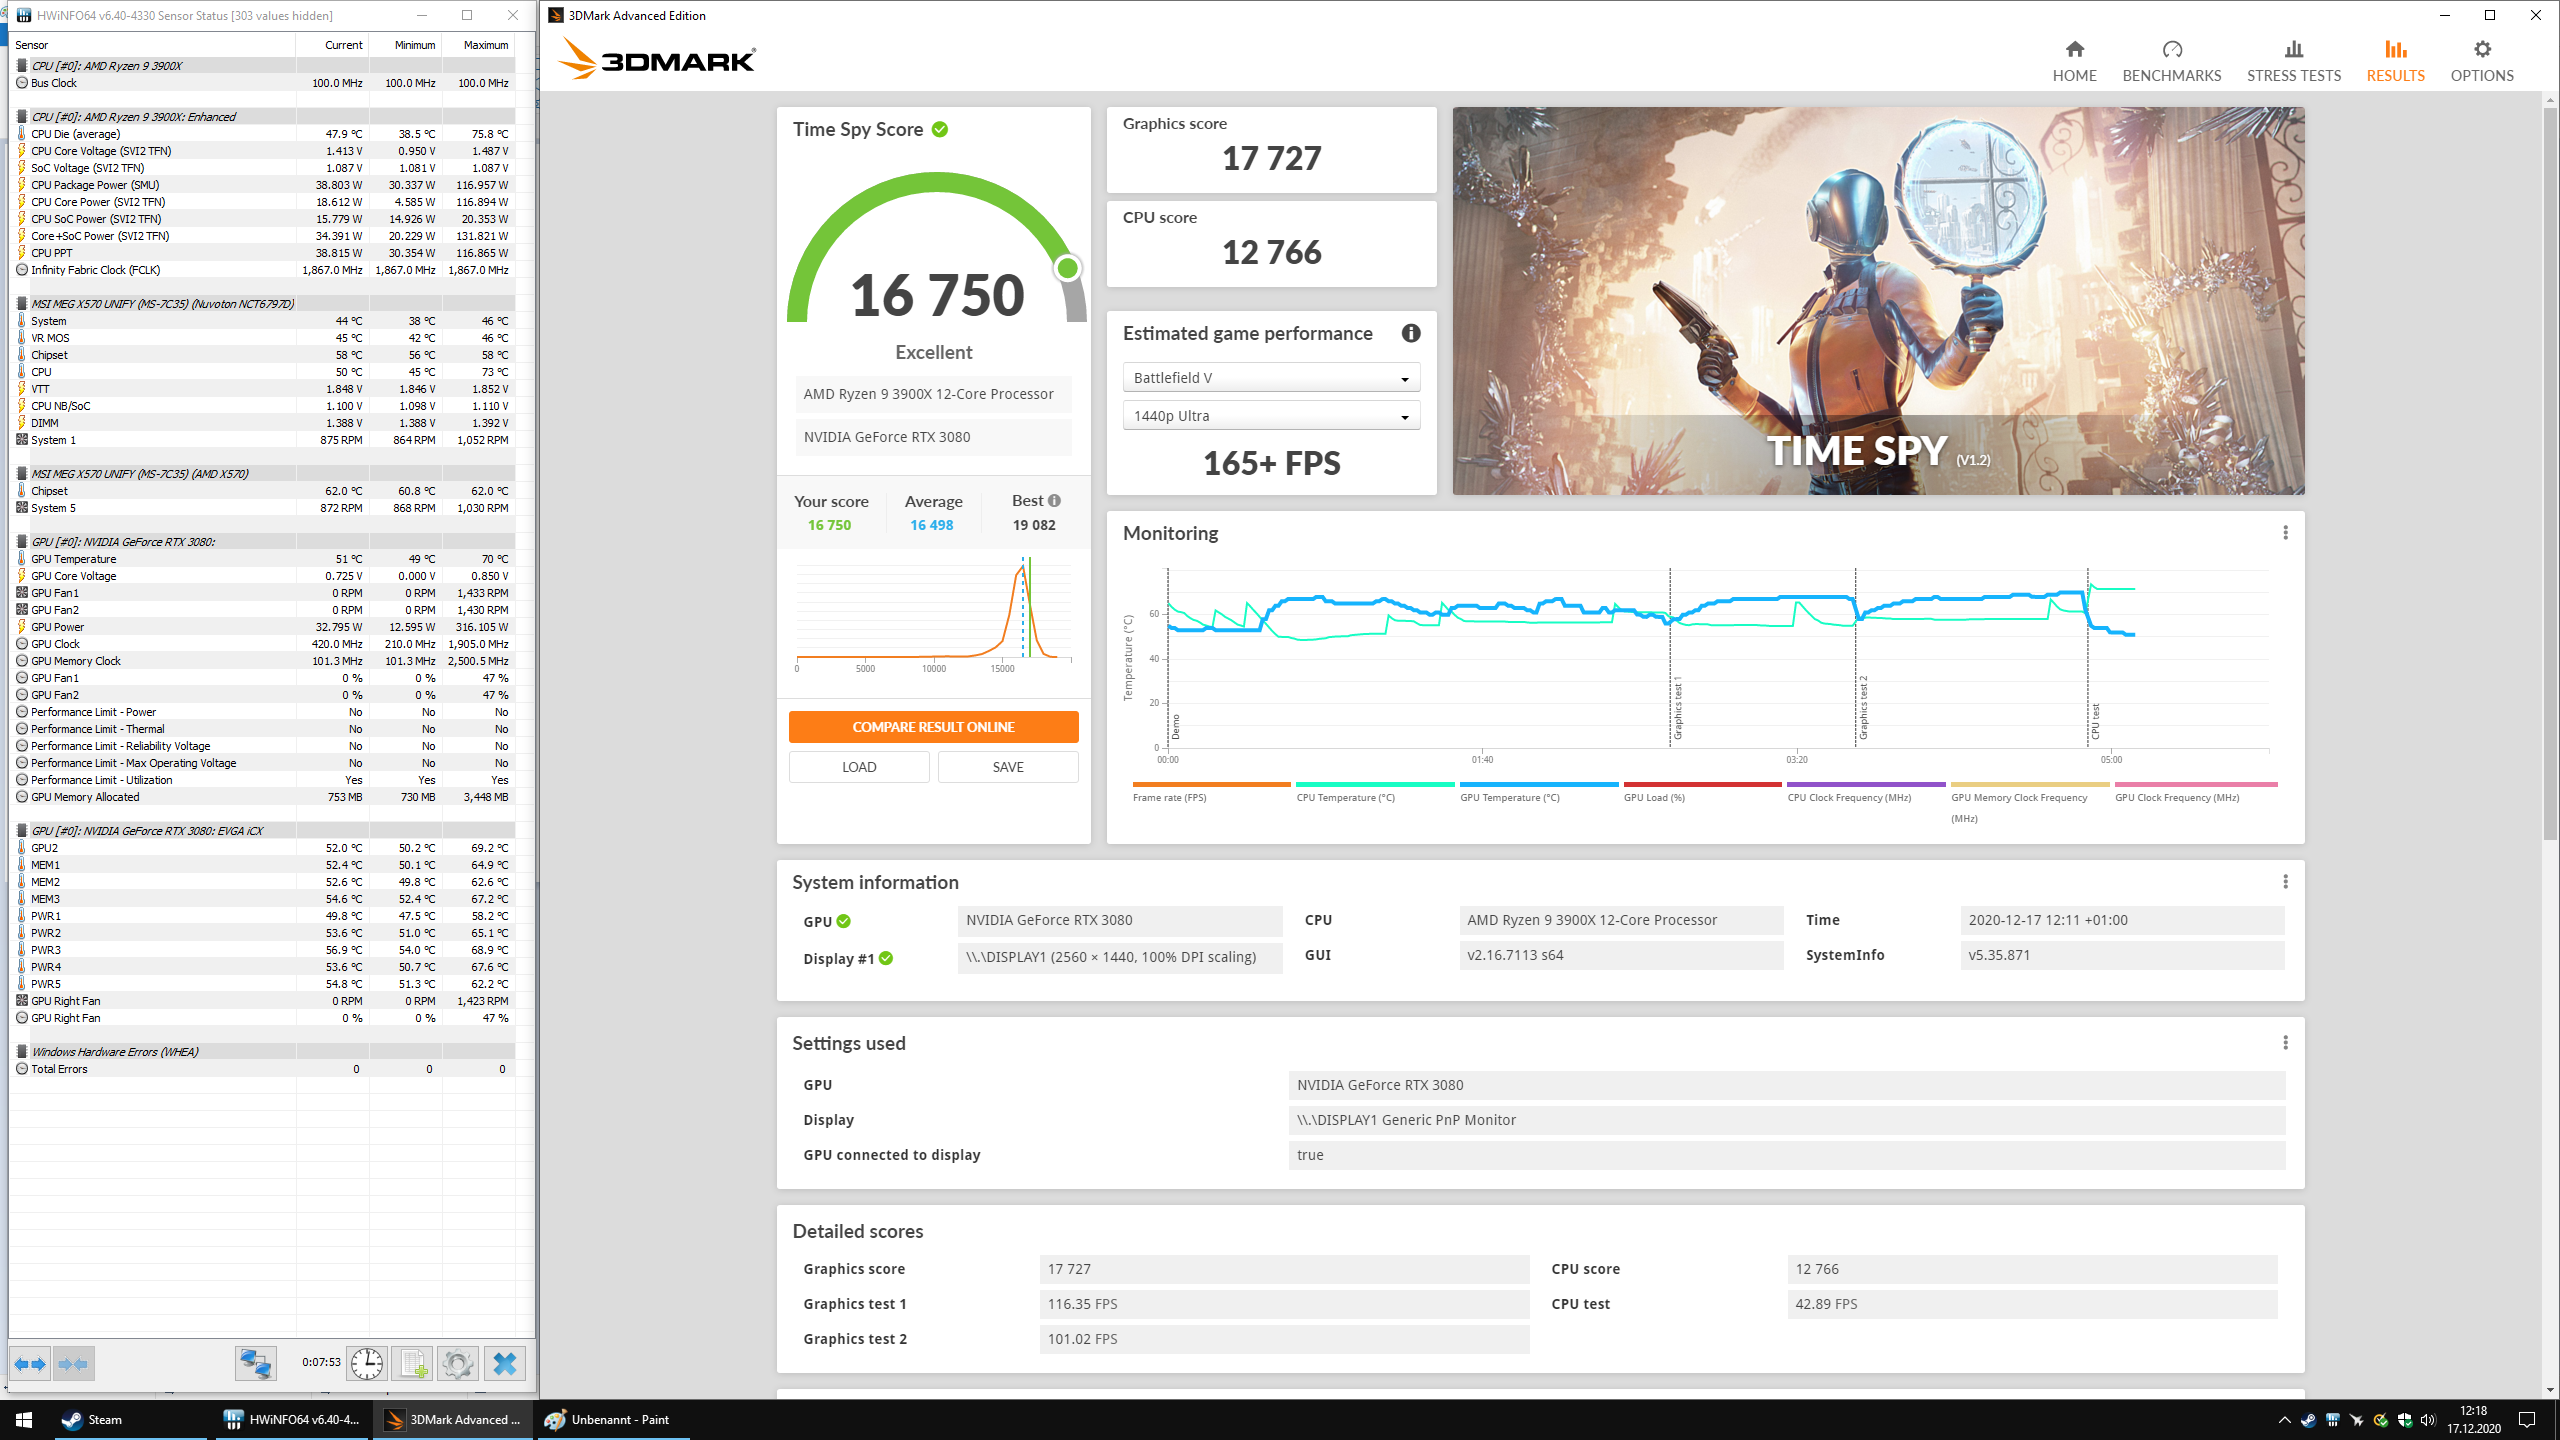The image size is (2560, 1440).
Task: Open the 1440p Ultra resolution dropdown
Action: pyautogui.click(x=1271, y=416)
